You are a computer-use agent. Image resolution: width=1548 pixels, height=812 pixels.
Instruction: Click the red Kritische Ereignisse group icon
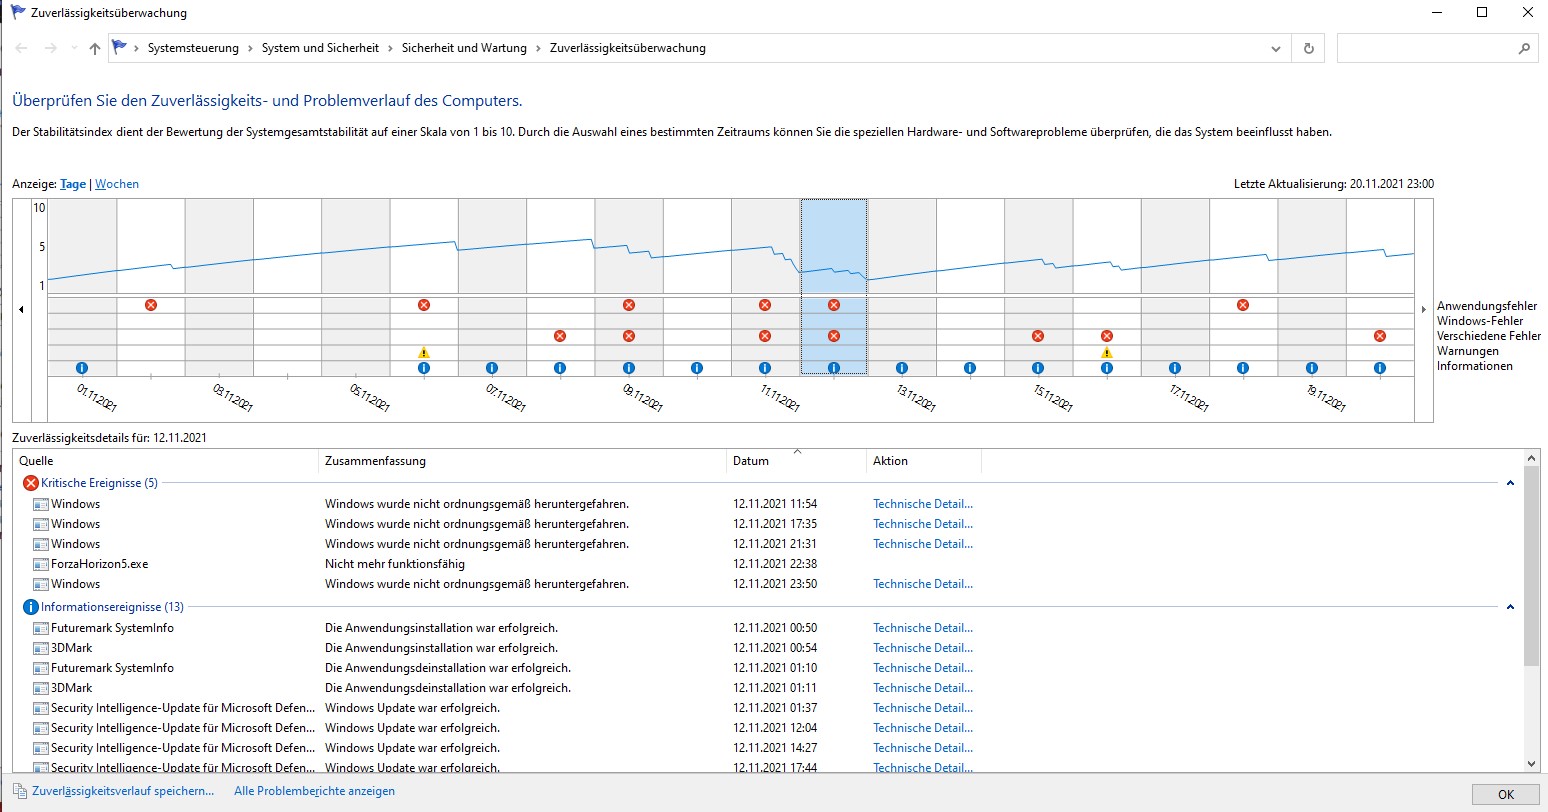point(30,483)
